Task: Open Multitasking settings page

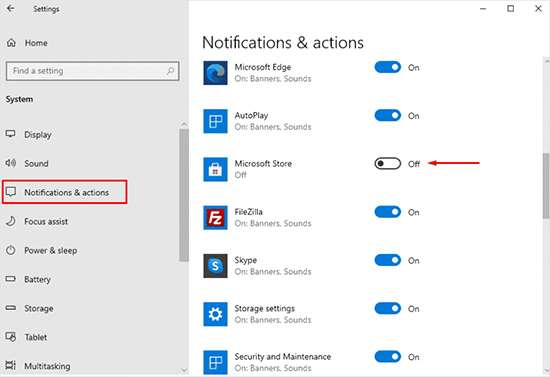Action: (x=47, y=366)
